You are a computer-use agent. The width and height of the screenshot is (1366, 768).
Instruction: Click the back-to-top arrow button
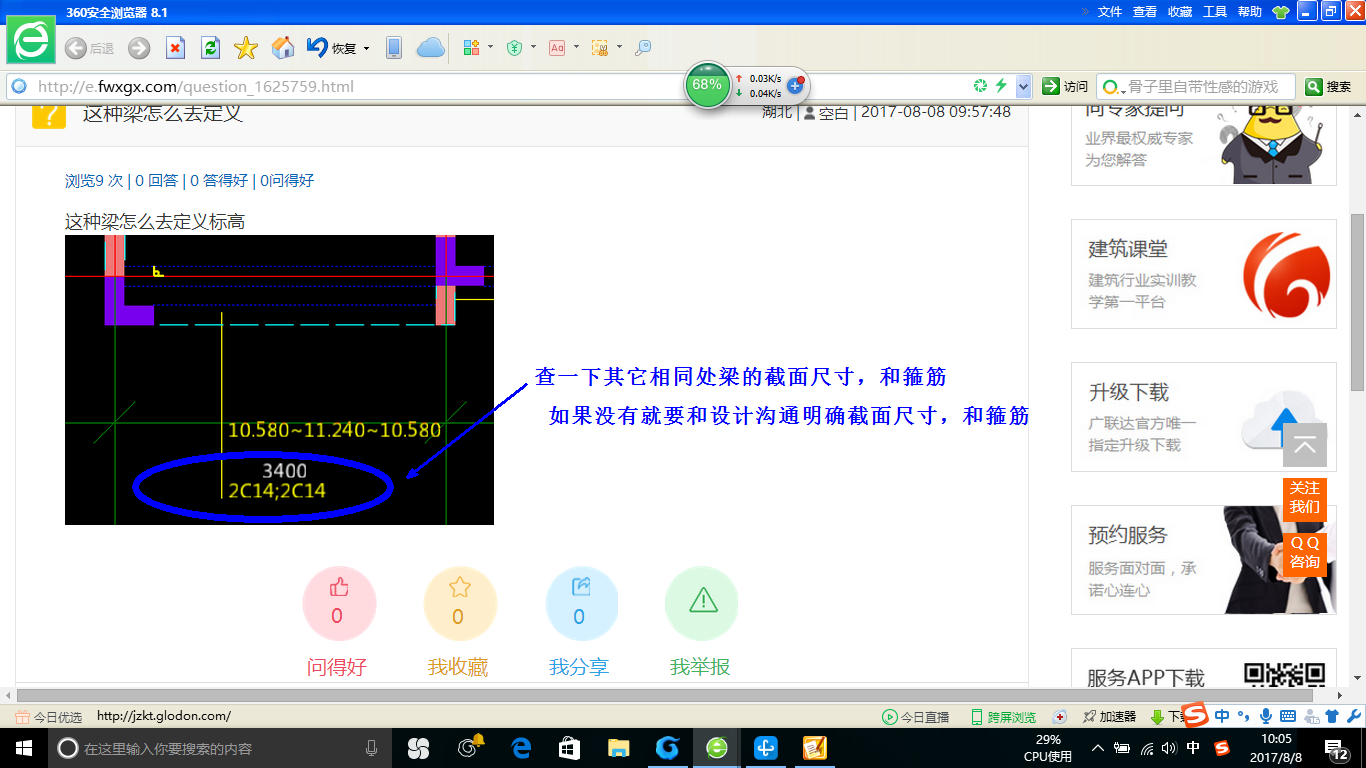(1305, 445)
